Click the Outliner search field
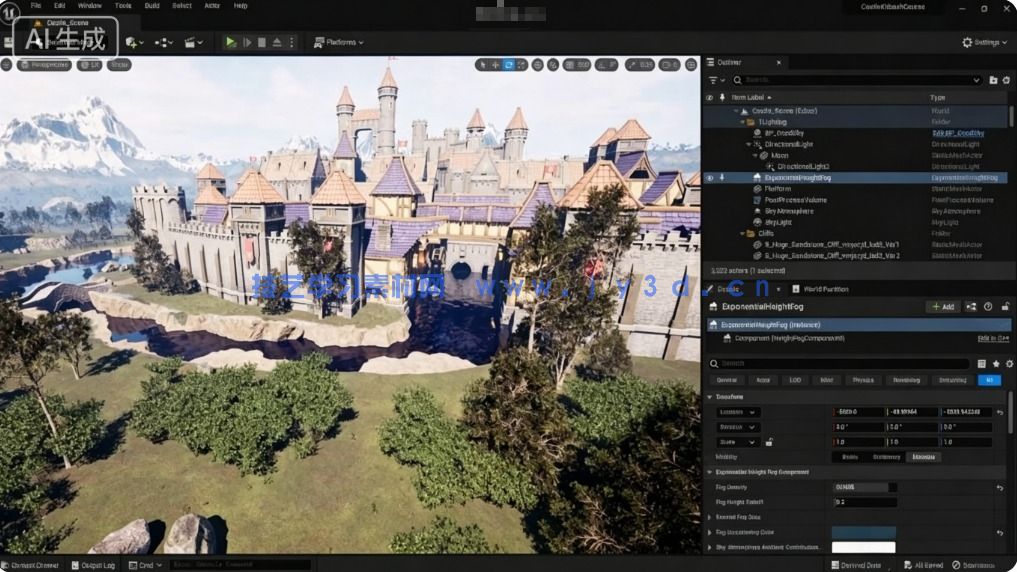This screenshot has width=1017, height=572. click(x=856, y=80)
